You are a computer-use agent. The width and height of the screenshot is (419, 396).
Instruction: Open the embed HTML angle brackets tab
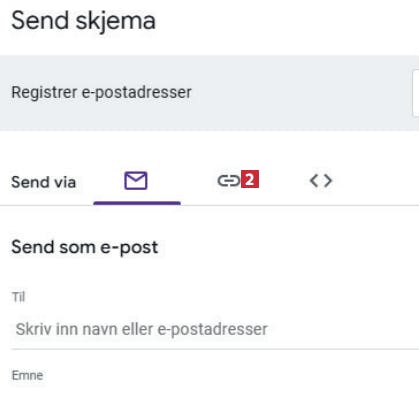tap(321, 181)
